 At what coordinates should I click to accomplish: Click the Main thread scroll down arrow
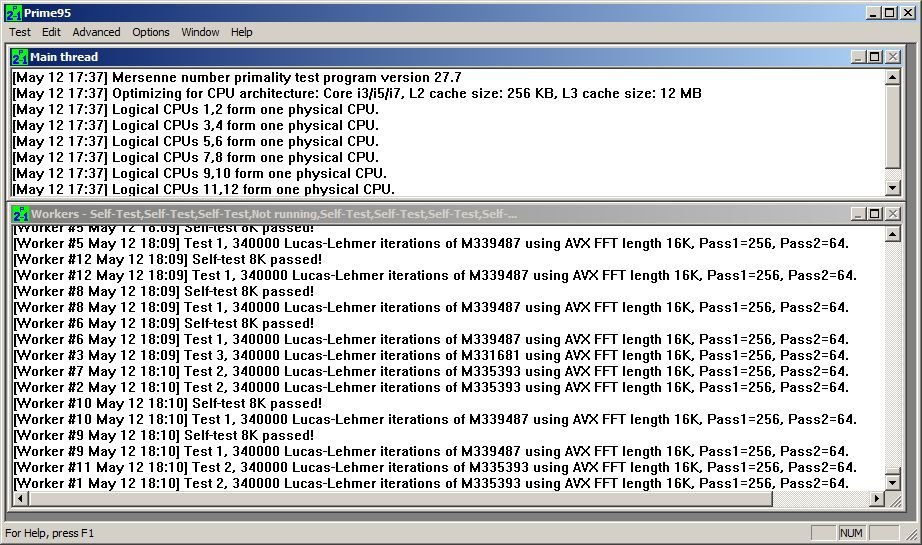point(893,188)
